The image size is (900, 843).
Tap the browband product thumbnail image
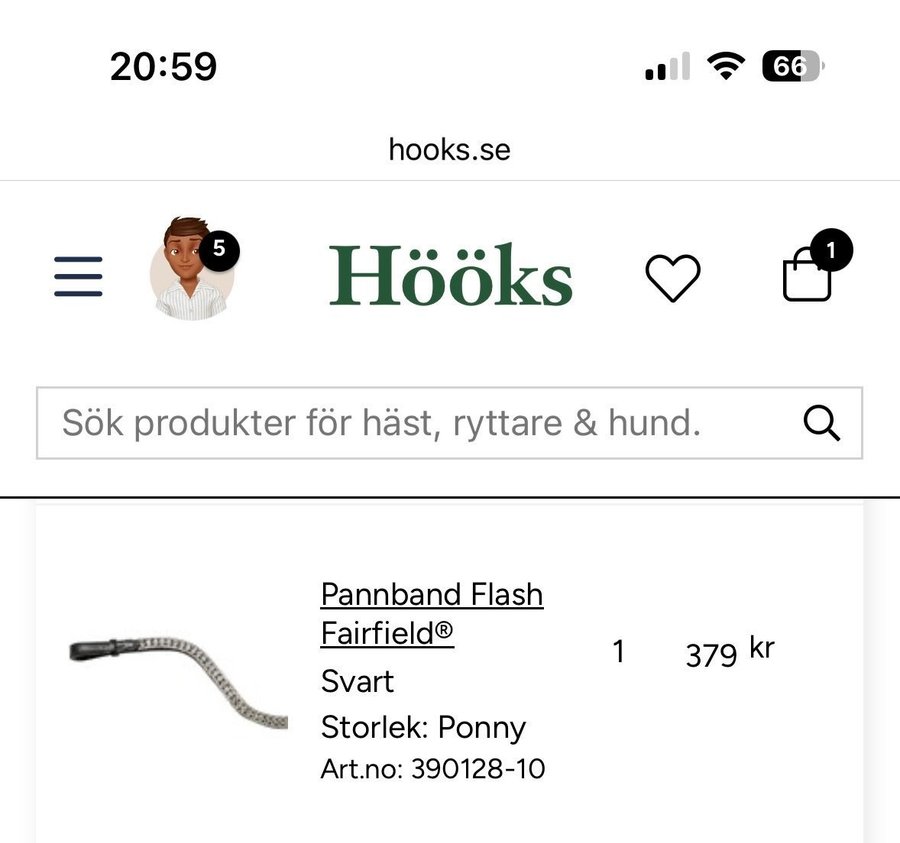178,681
